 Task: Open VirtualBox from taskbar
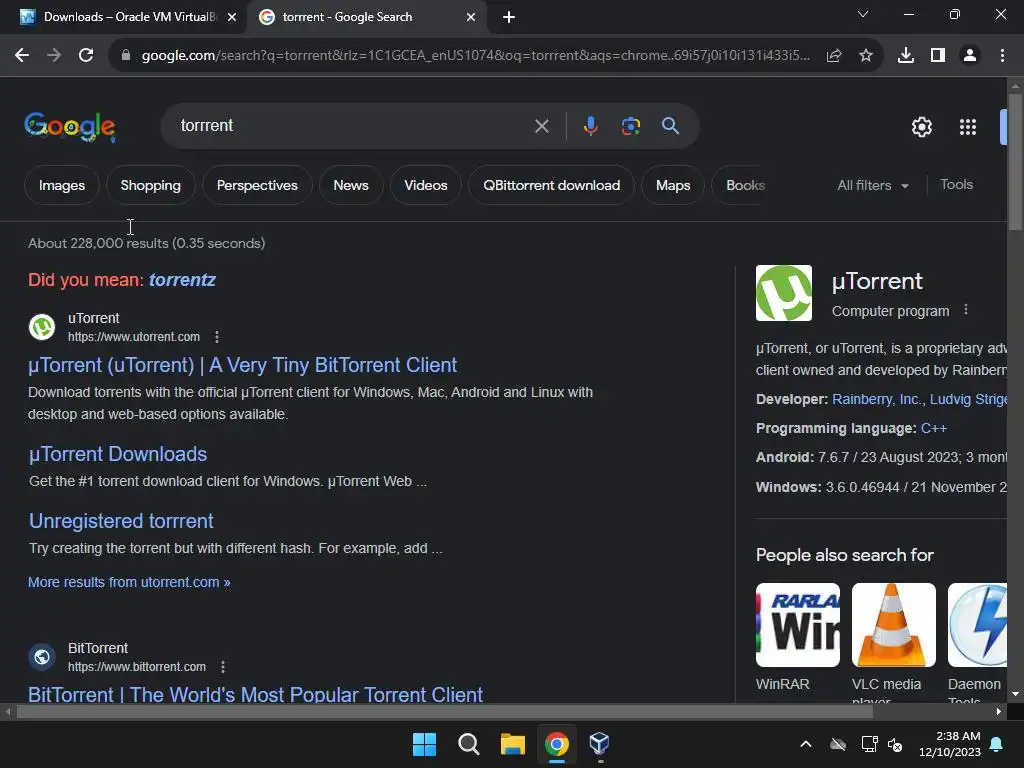click(600, 744)
